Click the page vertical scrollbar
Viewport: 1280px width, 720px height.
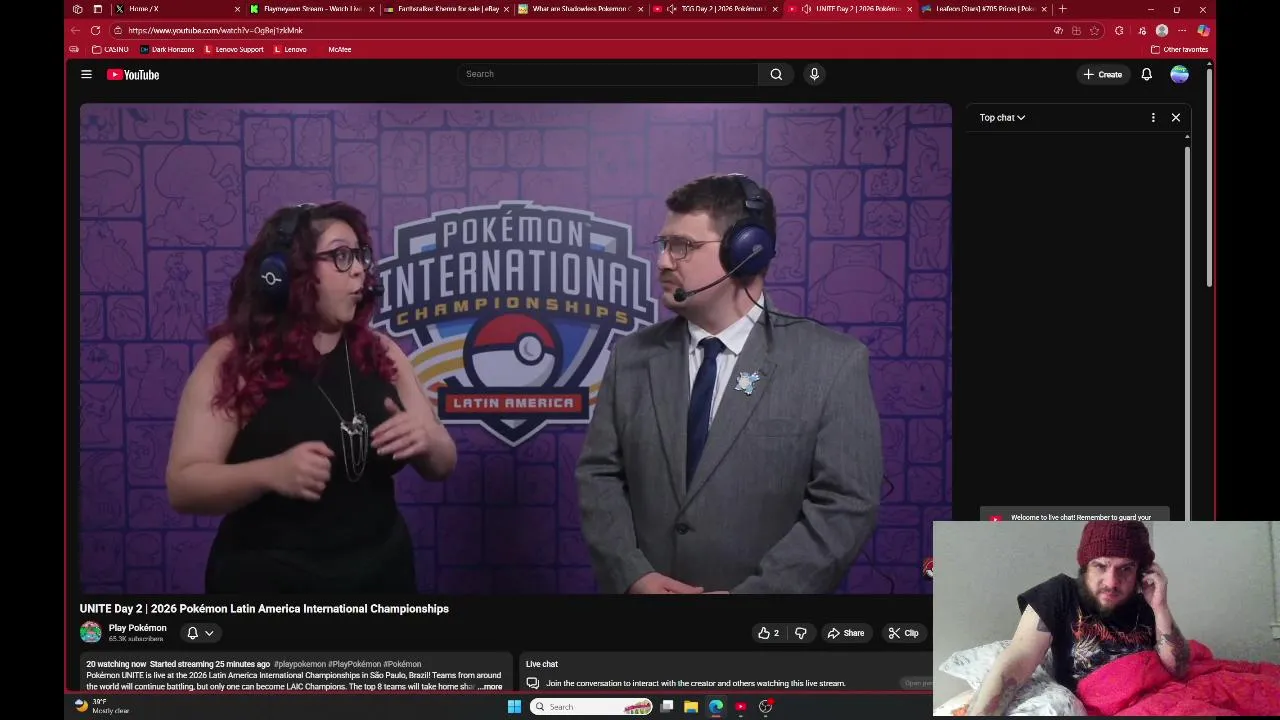1209,180
